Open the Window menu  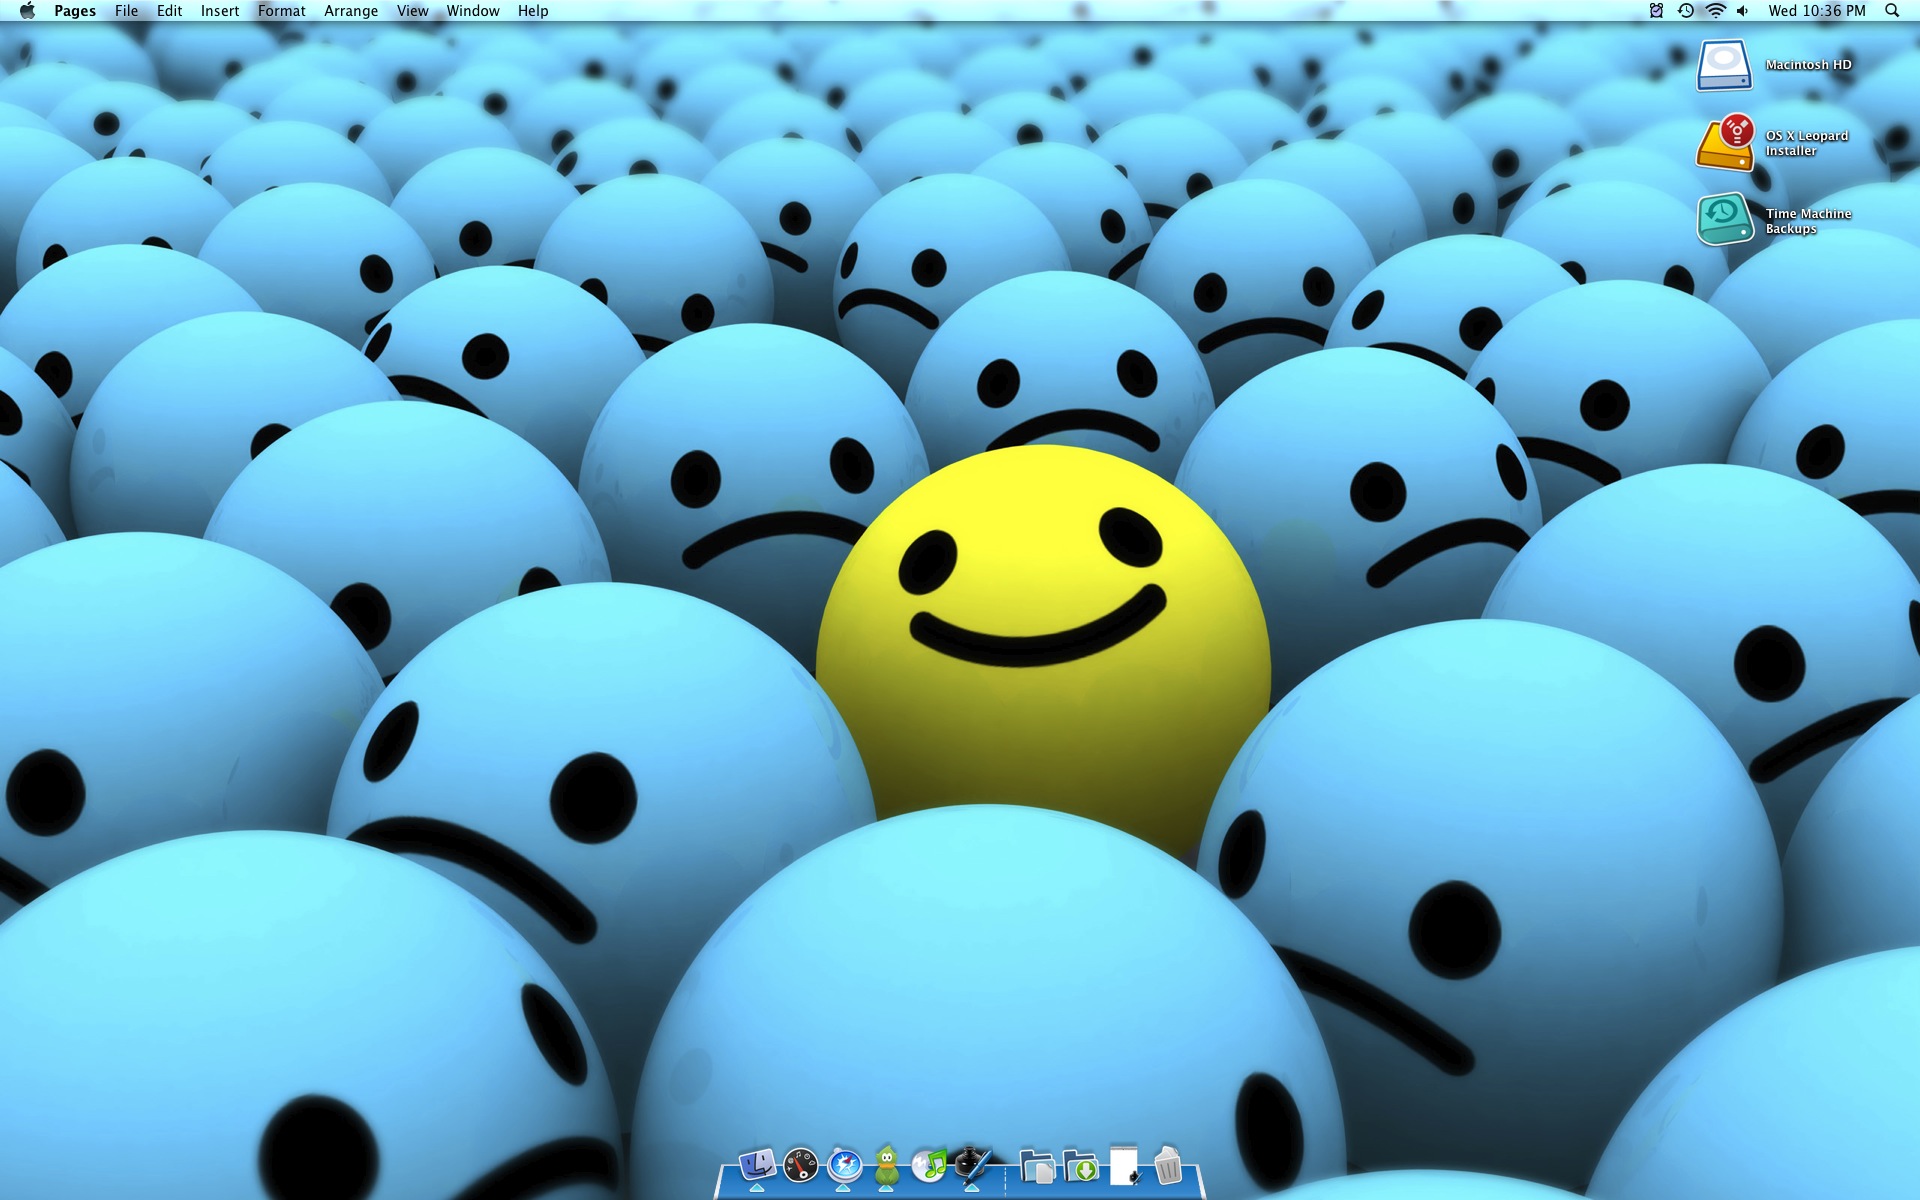pos(473,11)
